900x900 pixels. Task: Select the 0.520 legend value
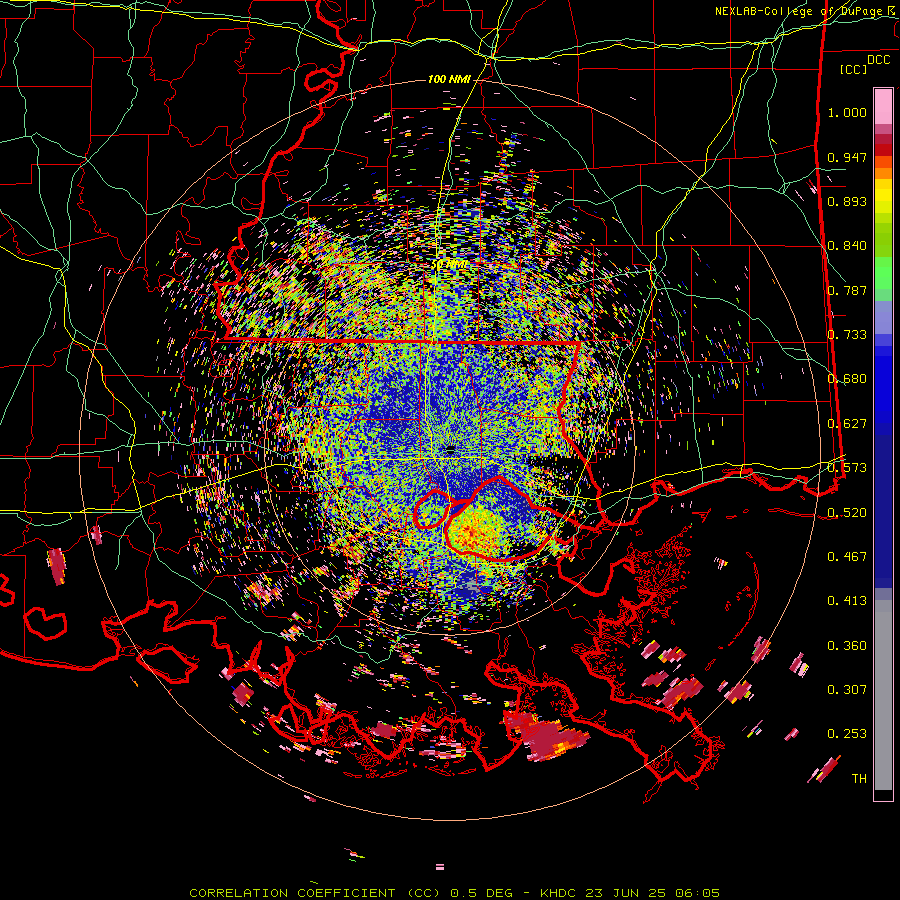tap(847, 513)
